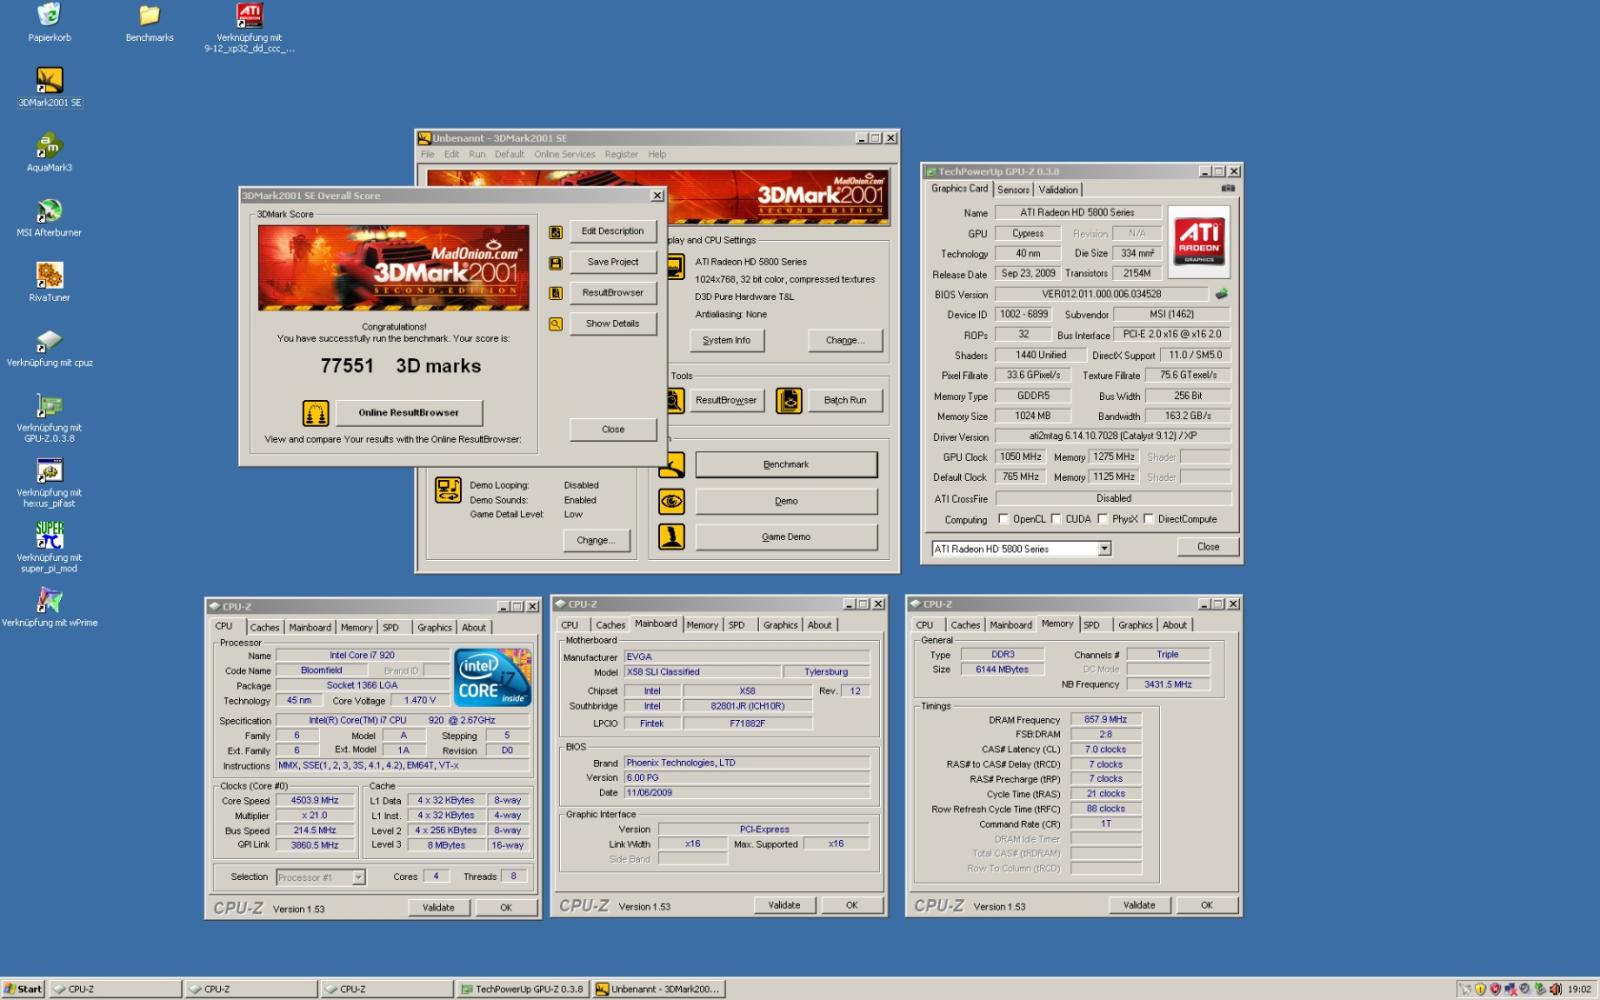Switch to Unbenannt - 3DMark200 taskbar item
The height and width of the screenshot is (1000, 1600).
point(658,989)
